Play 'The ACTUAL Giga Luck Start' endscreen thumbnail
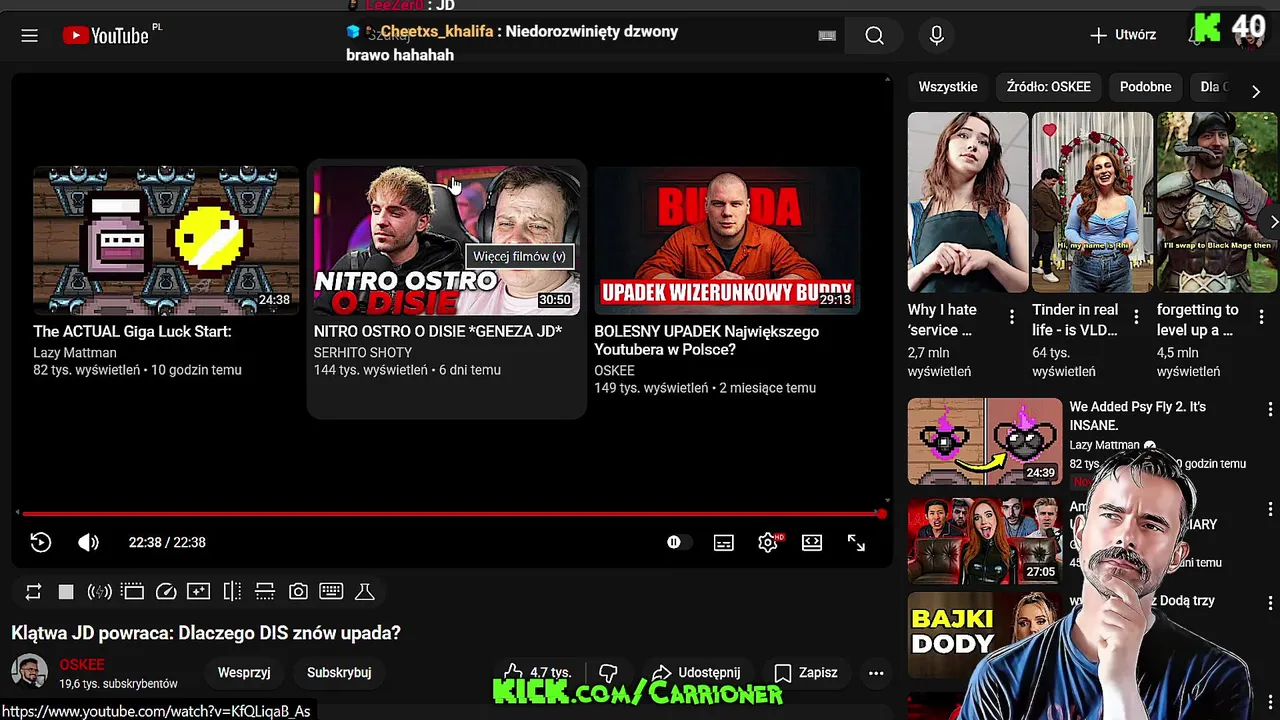 coord(166,241)
